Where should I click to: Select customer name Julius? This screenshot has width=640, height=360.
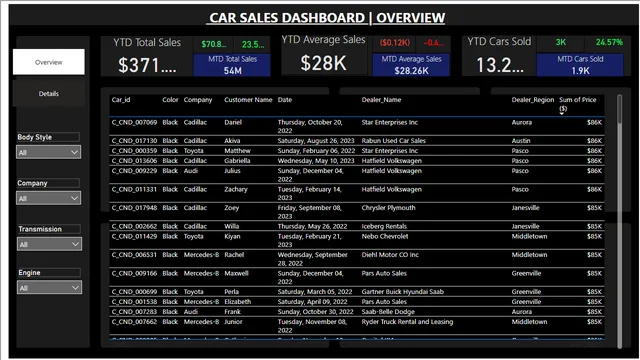click(x=232, y=171)
